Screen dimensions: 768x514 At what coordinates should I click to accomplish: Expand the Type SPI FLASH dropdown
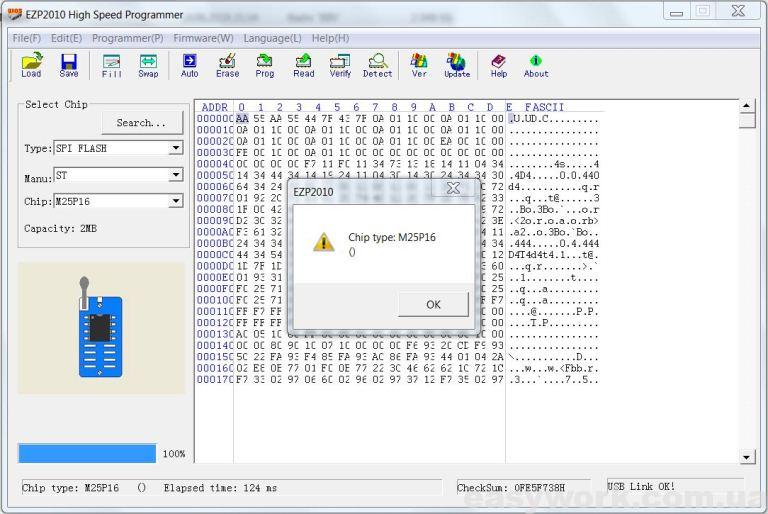(x=175, y=148)
